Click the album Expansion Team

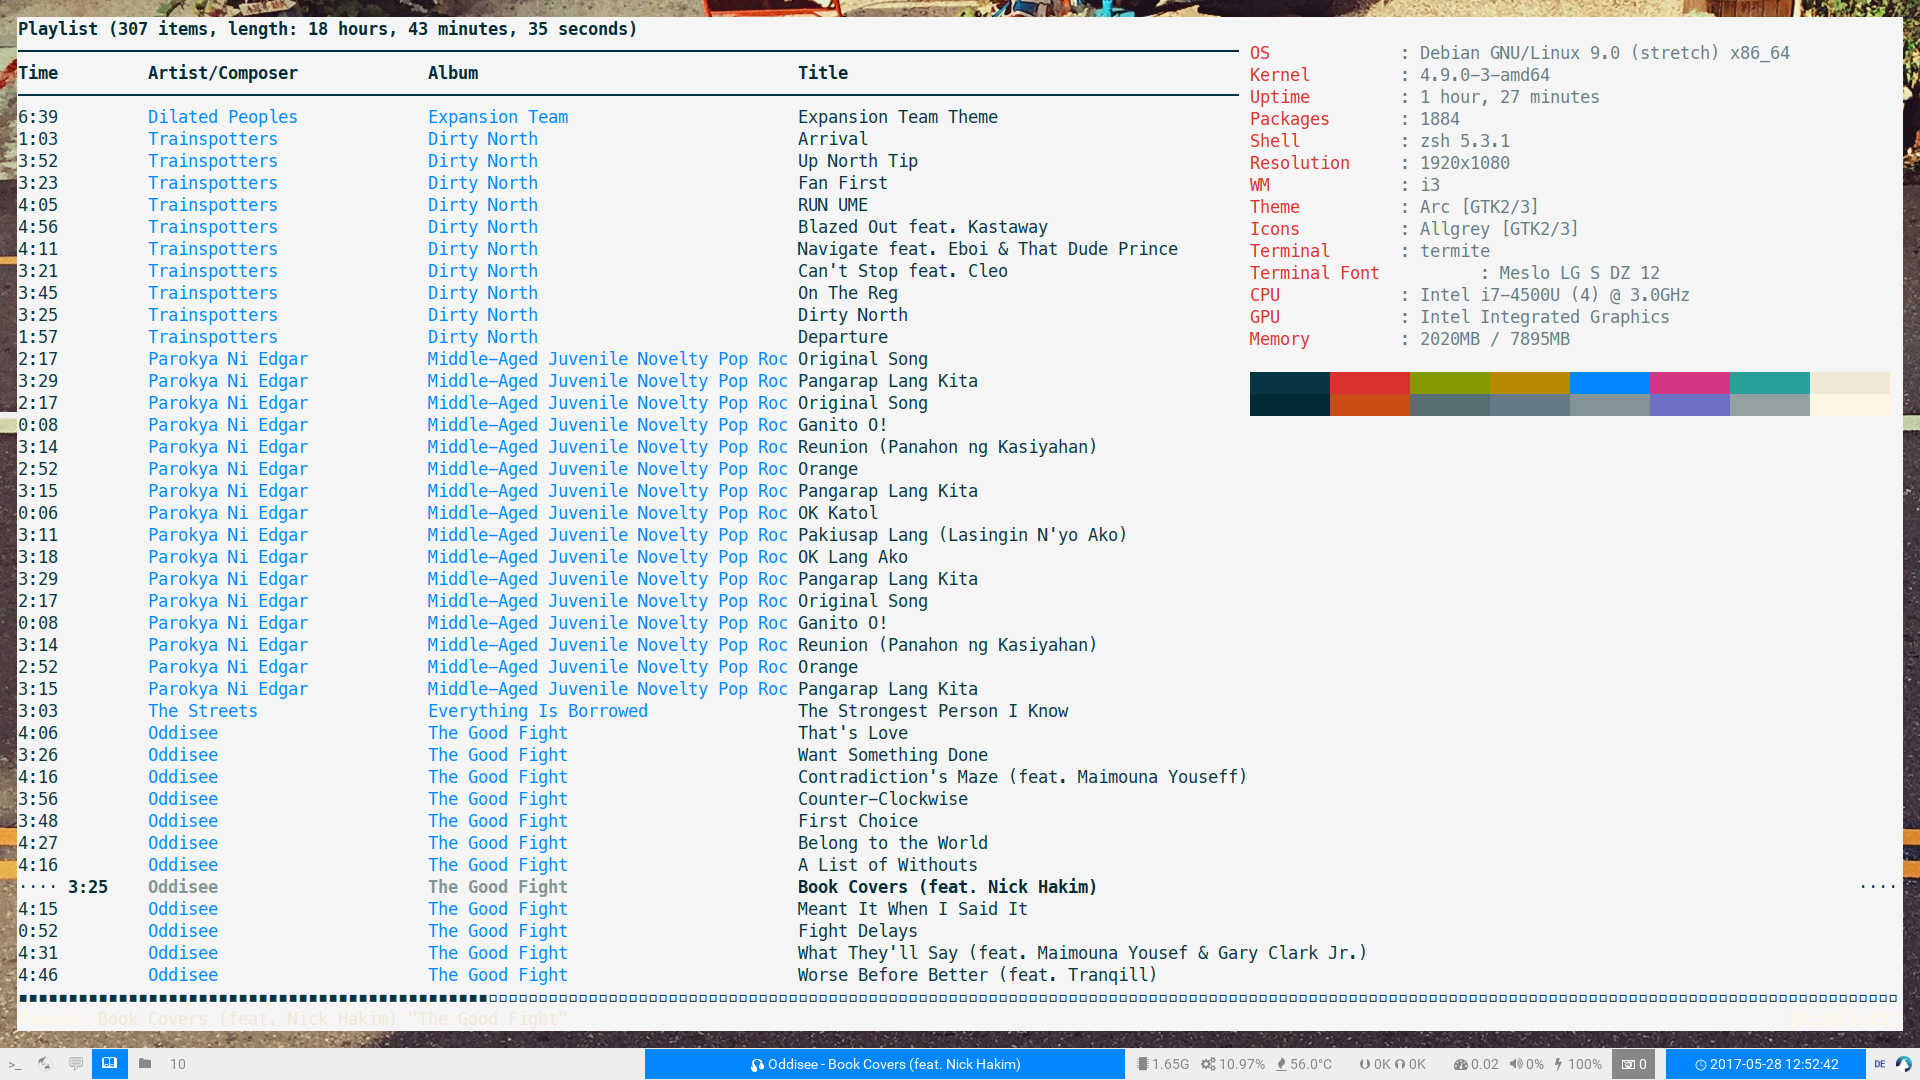[x=498, y=117]
